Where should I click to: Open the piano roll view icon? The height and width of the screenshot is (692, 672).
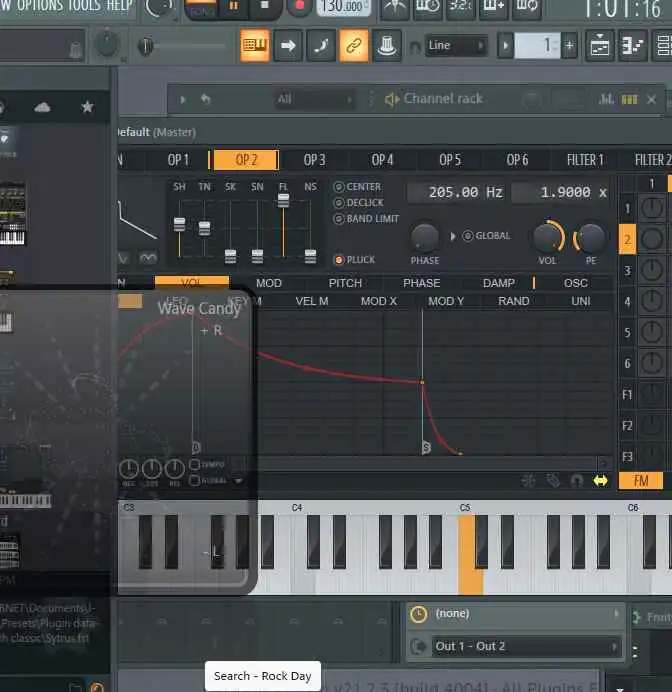tap(633, 45)
